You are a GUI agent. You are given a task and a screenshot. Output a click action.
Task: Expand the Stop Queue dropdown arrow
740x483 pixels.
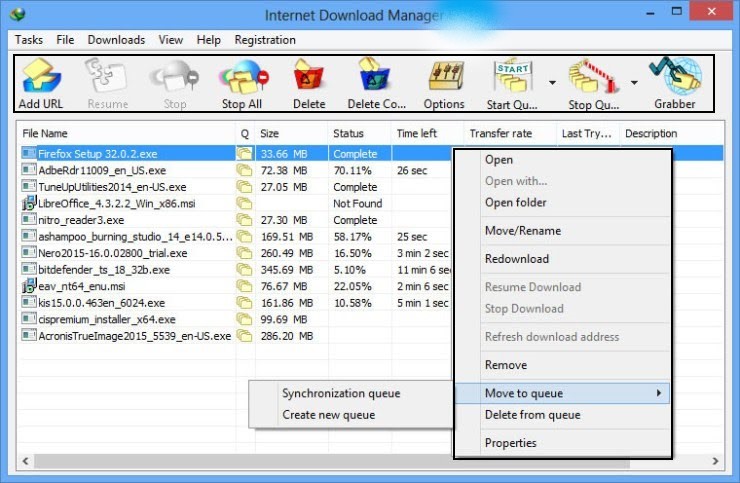634,83
